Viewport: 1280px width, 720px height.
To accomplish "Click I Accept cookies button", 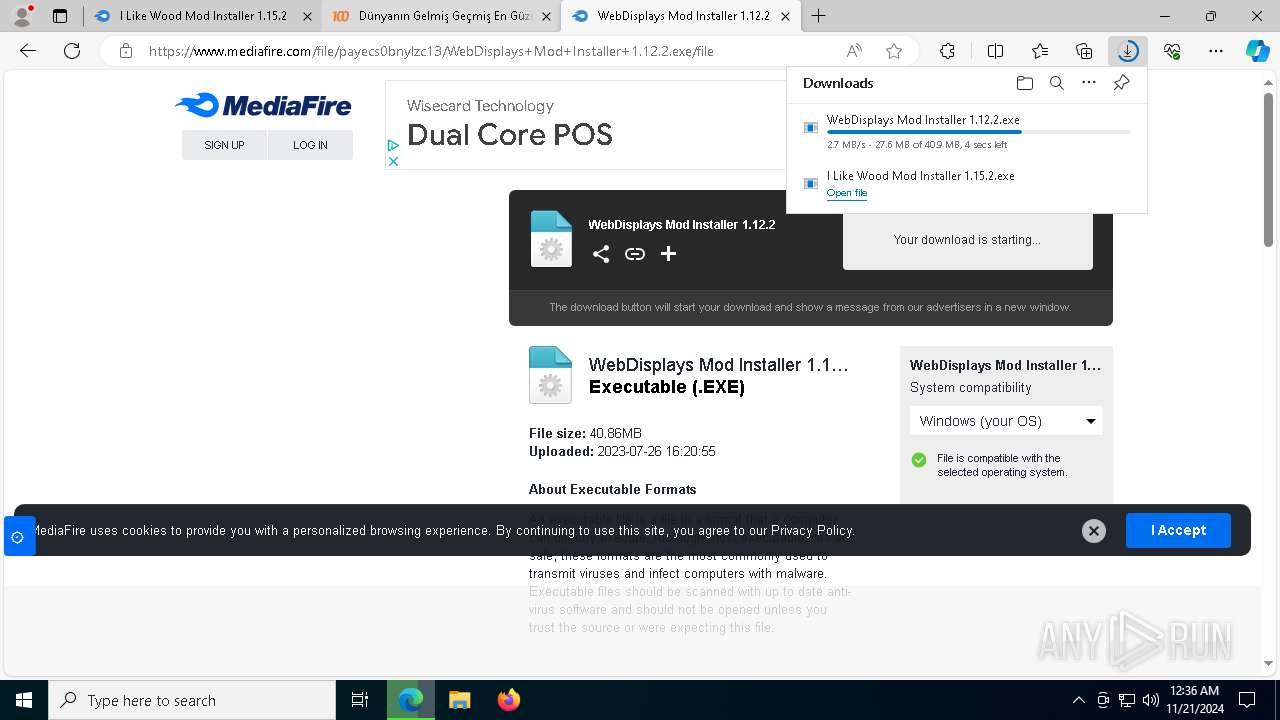I will [x=1178, y=530].
